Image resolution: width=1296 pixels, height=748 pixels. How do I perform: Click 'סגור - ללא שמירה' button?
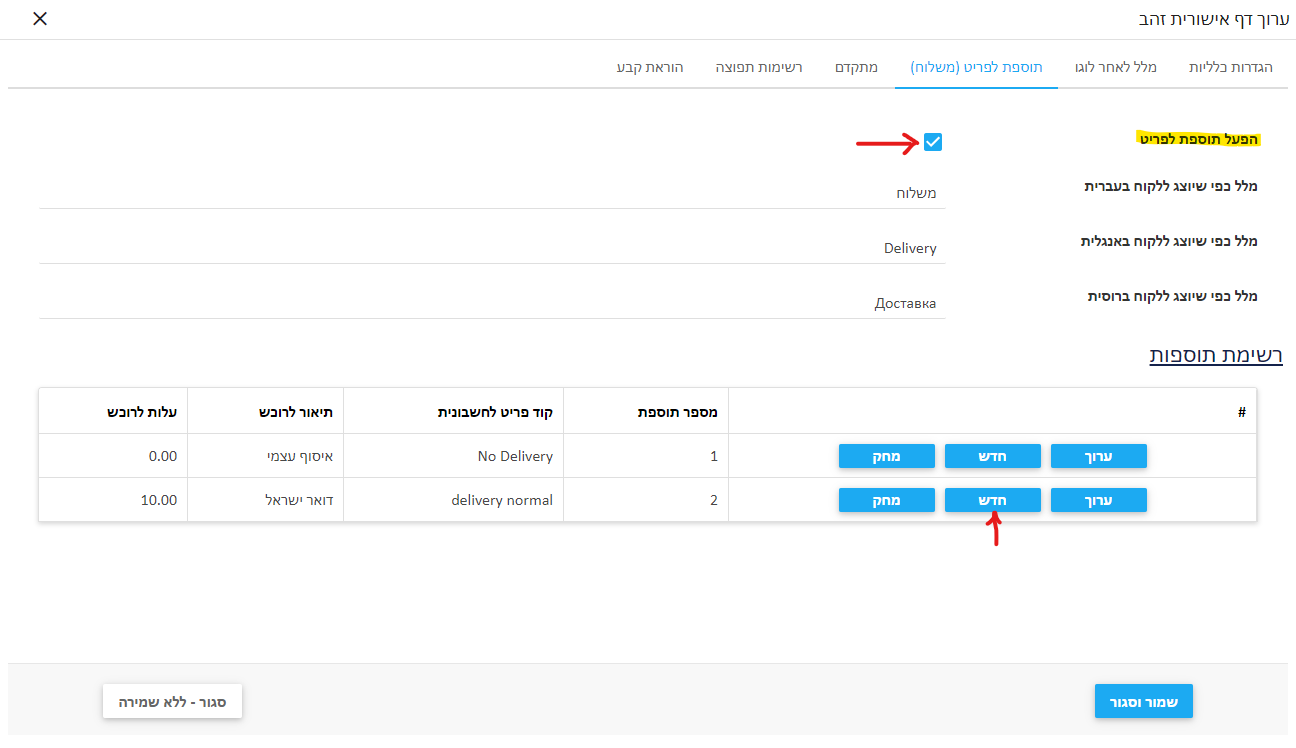173,702
